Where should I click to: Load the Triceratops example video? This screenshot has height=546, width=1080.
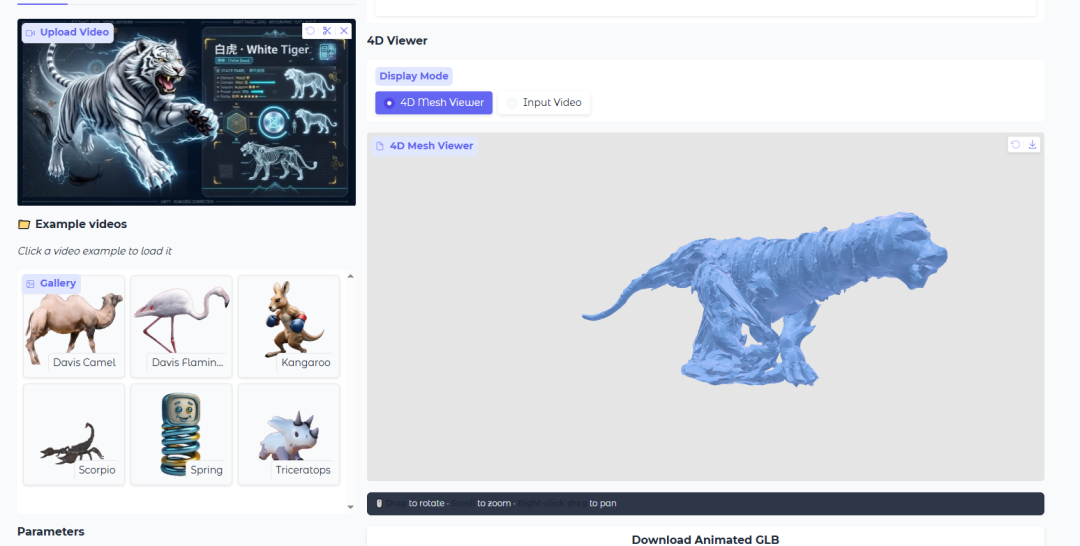coord(289,434)
